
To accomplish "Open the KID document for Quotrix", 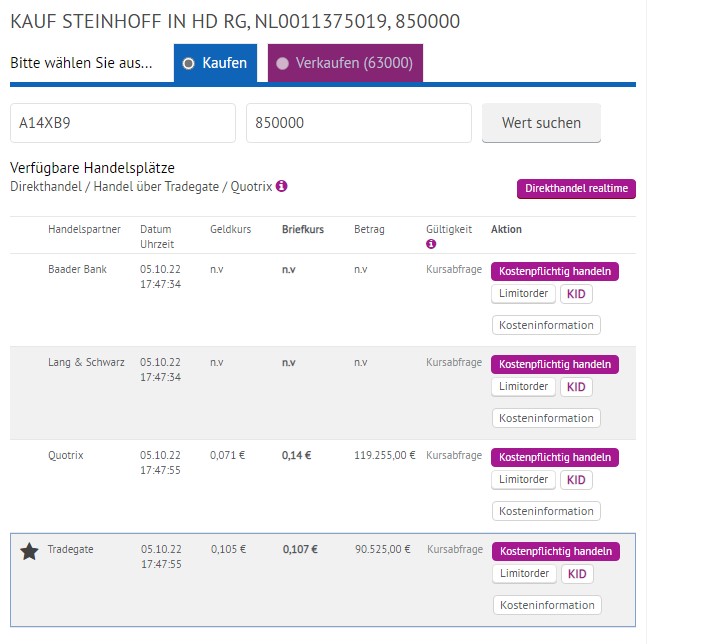I will pyautogui.click(x=575, y=480).
